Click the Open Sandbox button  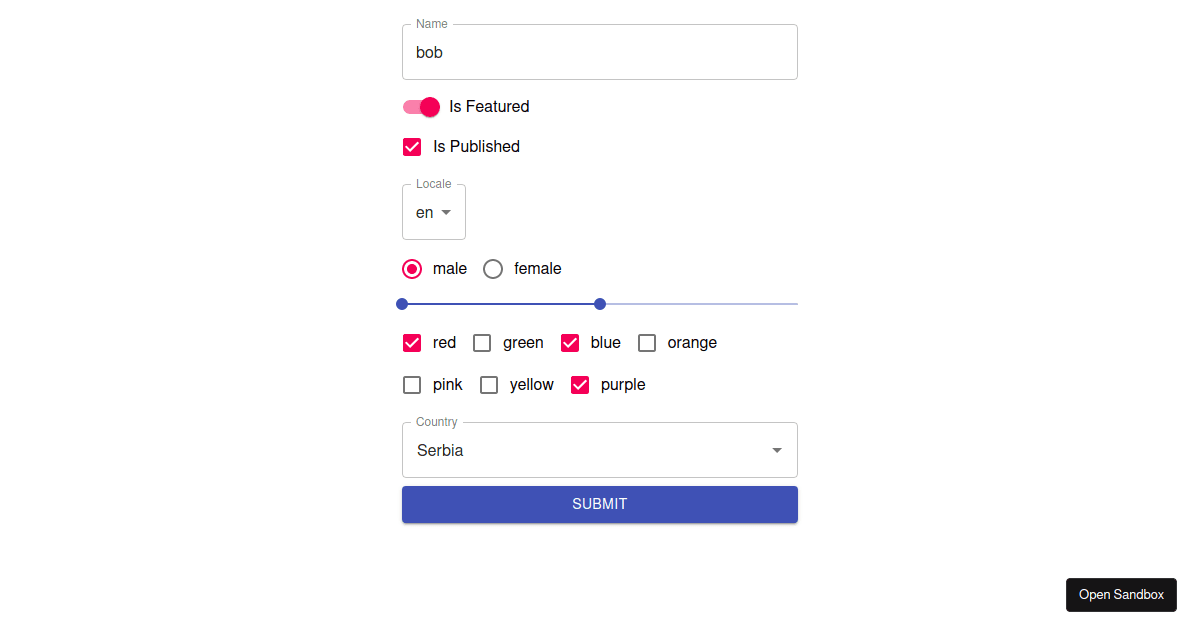coord(1121,594)
